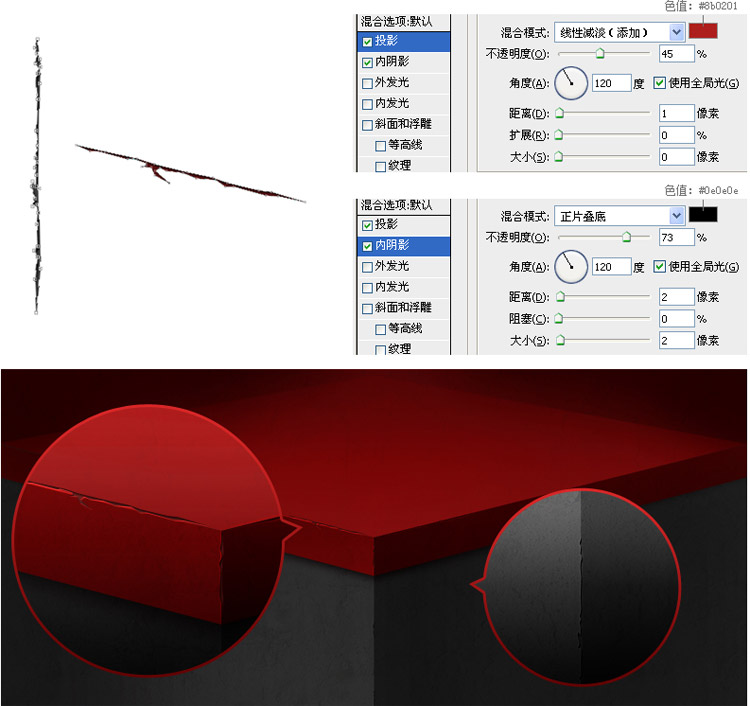This screenshot has width=750, height=706.
Task: Click 大小 slider handle in Drop Shadow settings
Action: 558,157
